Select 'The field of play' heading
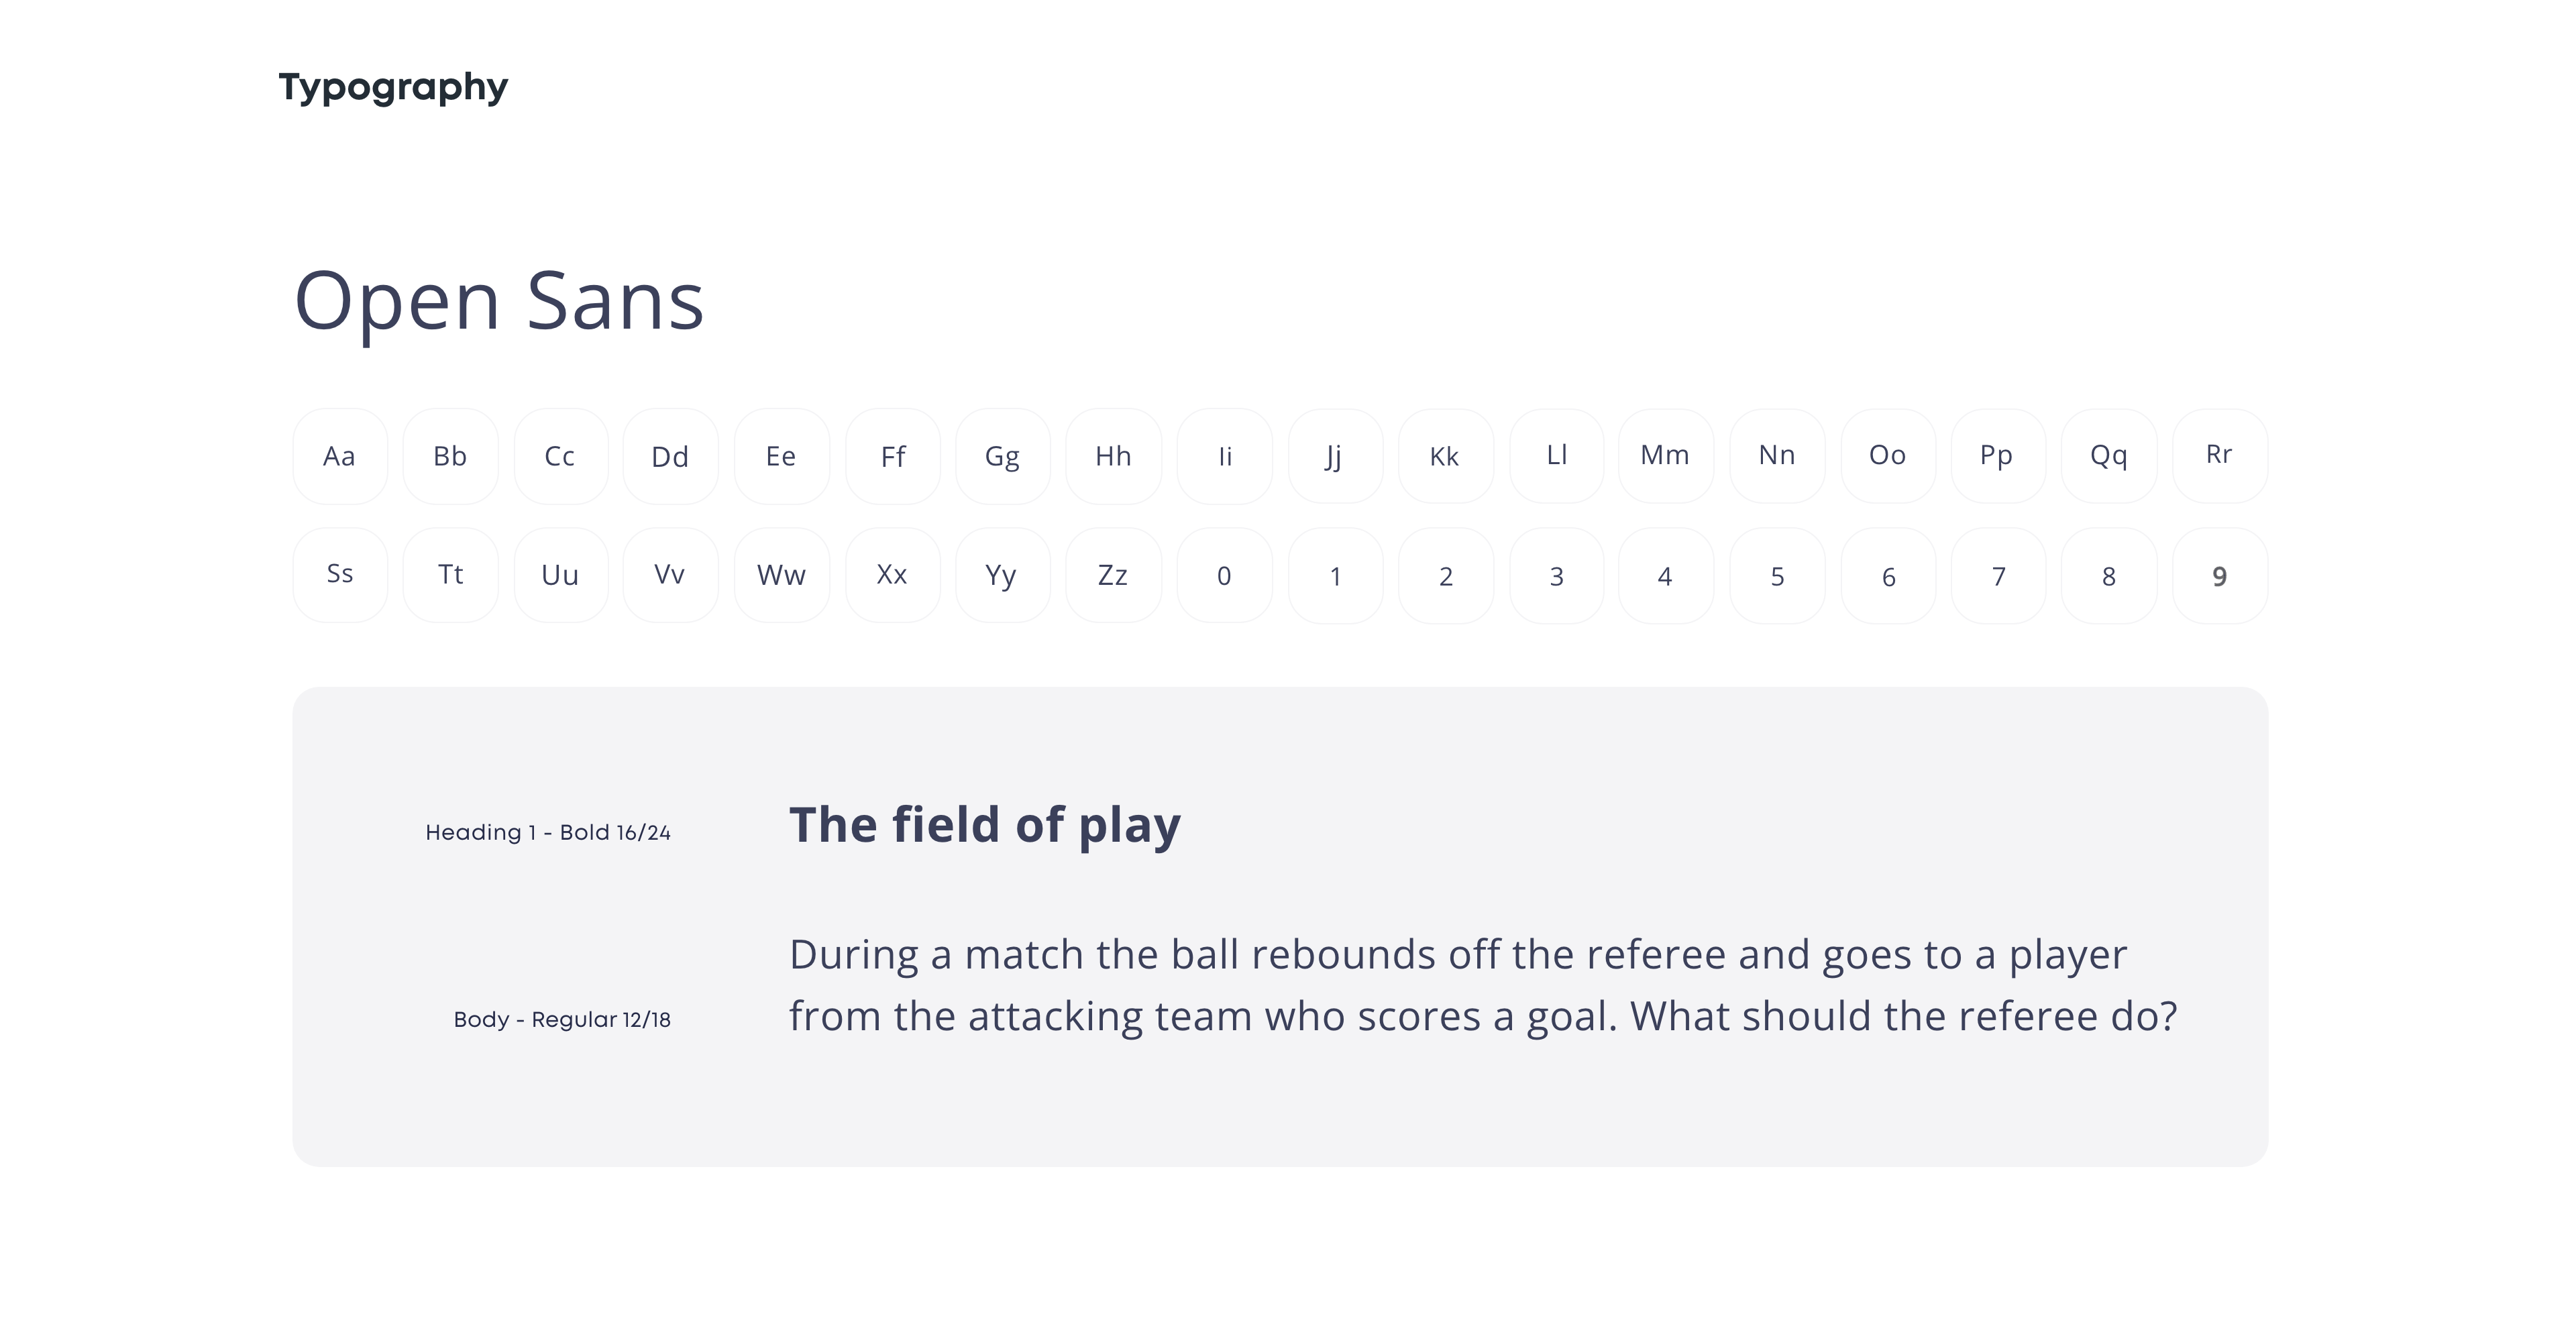Image resolution: width=2576 pixels, height=1324 pixels. (984, 826)
